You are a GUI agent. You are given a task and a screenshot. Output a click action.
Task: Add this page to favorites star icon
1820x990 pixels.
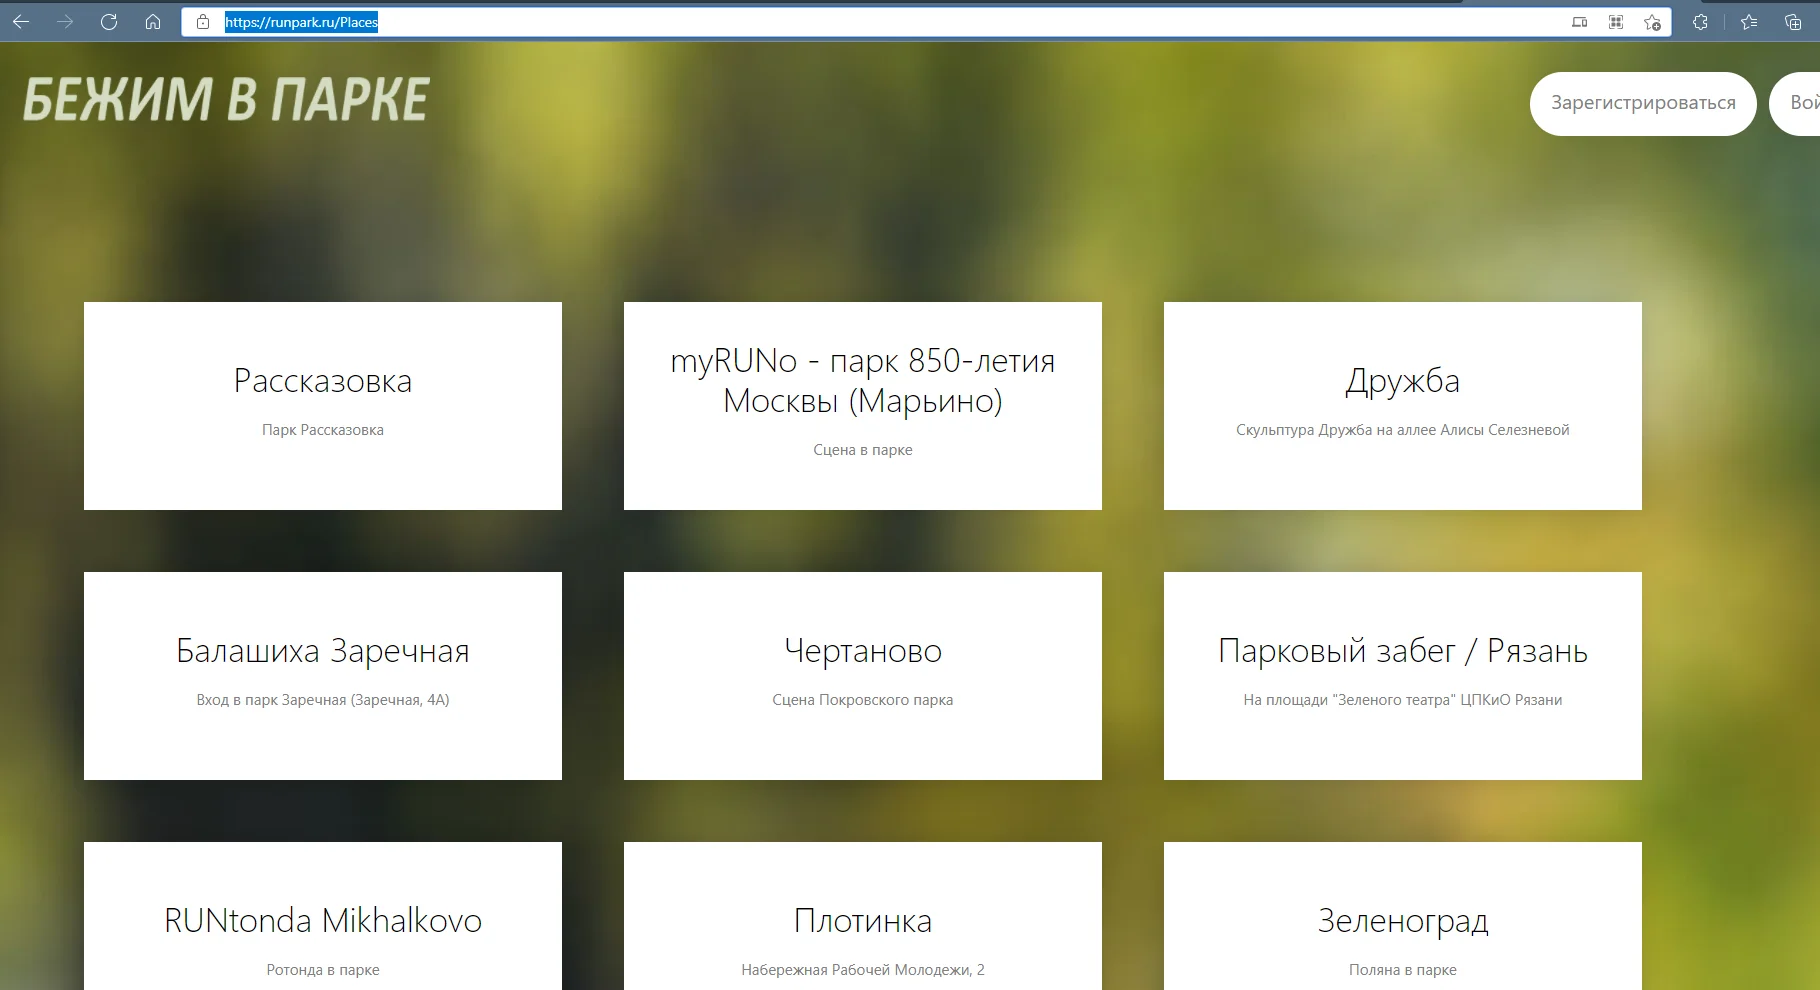1651,21
